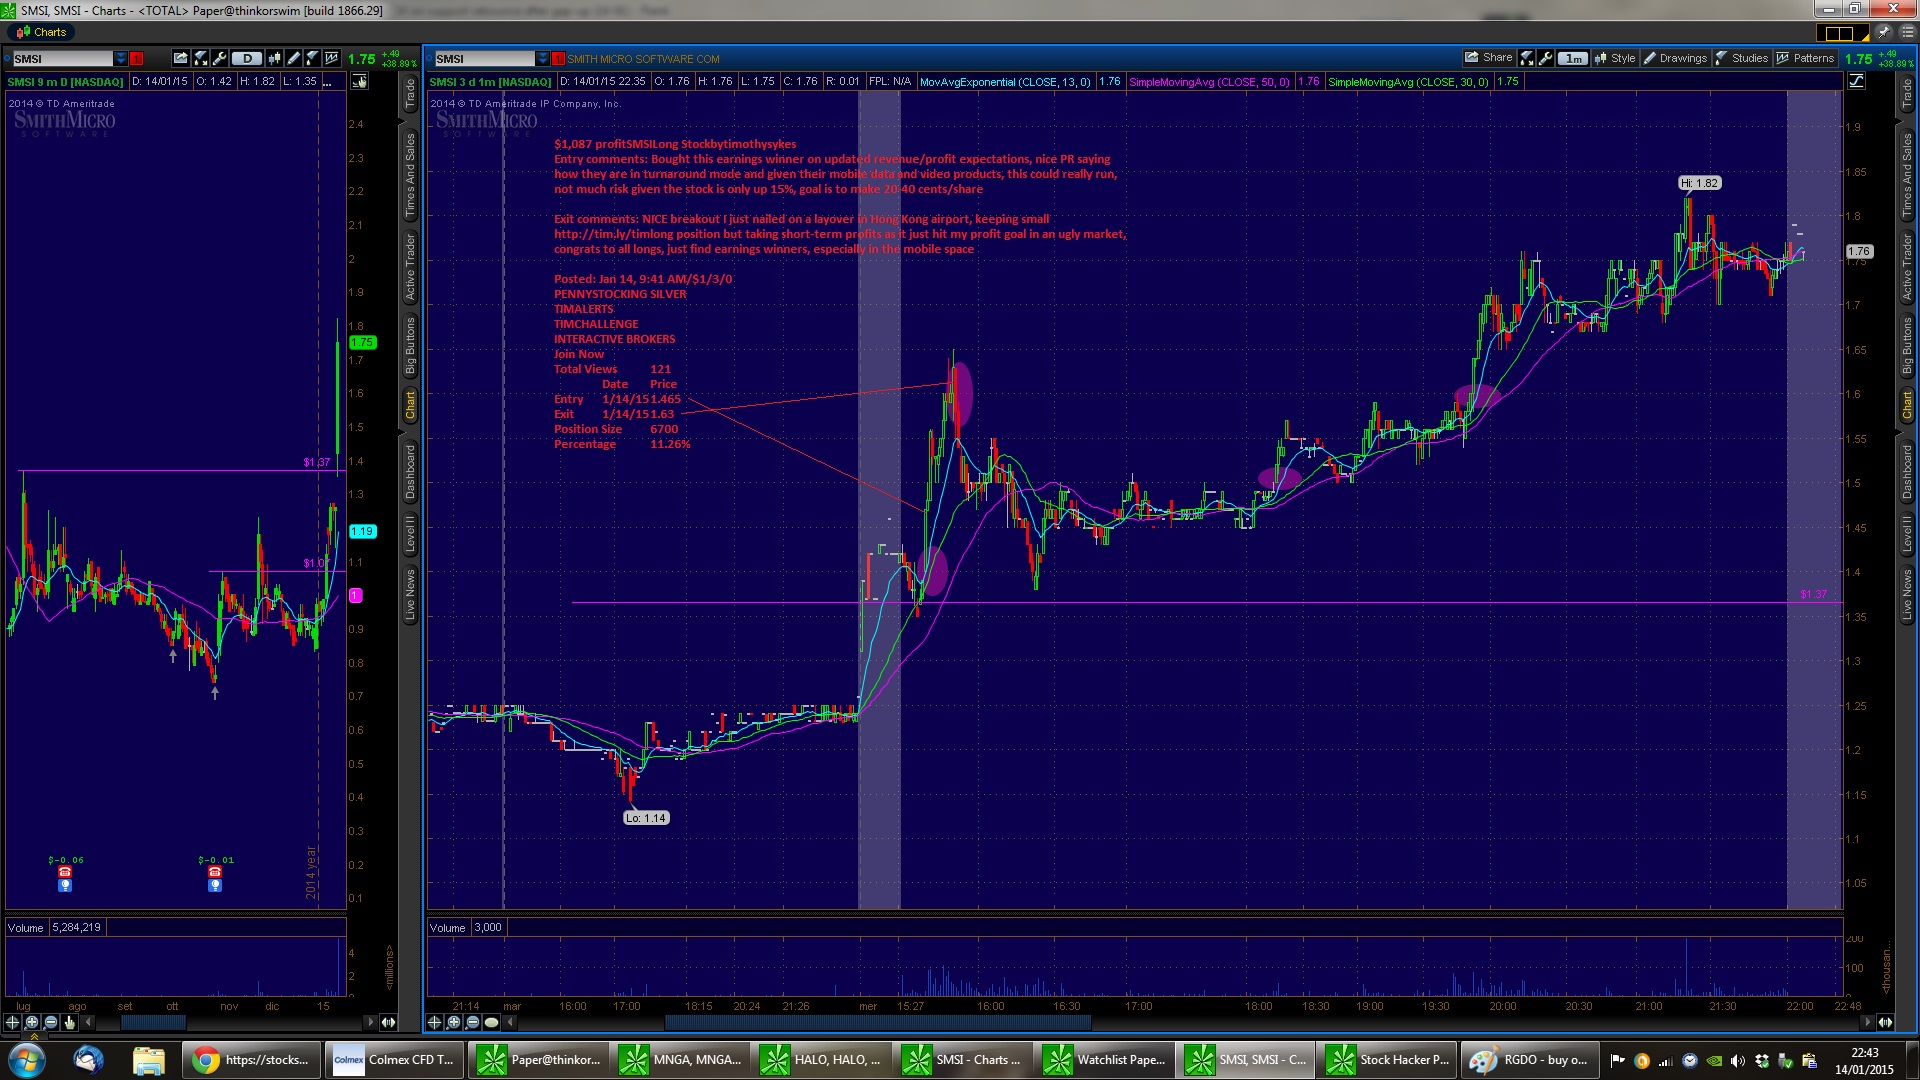Viewport: 1920px width, 1080px height.
Task: Open left chart drawings pencil icon
Action: (x=293, y=58)
